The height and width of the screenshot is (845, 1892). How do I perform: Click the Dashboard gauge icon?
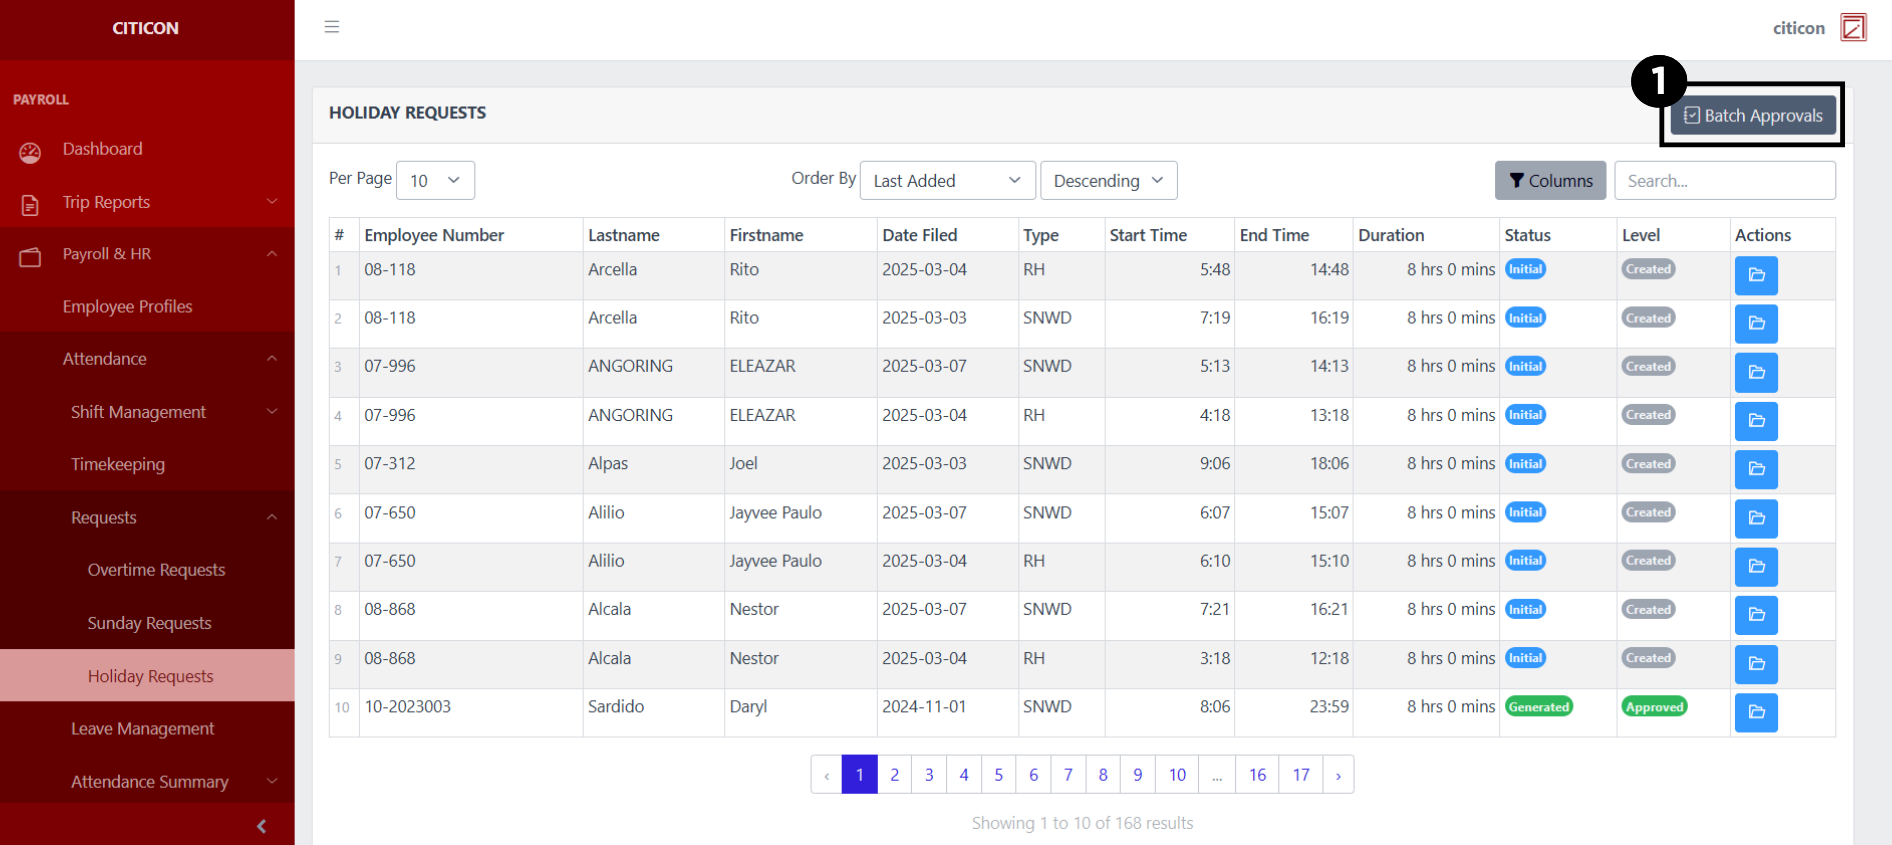[30, 152]
